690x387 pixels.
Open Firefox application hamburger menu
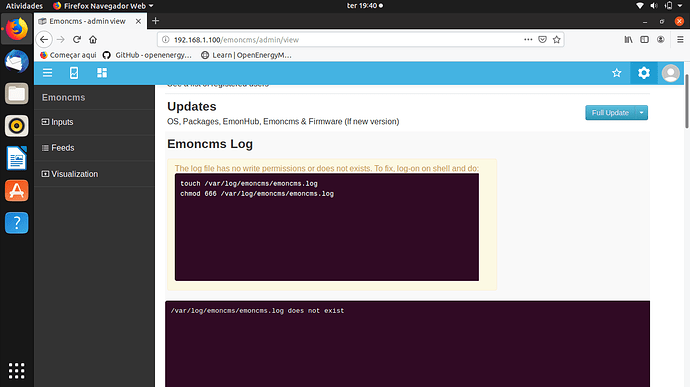coord(680,40)
